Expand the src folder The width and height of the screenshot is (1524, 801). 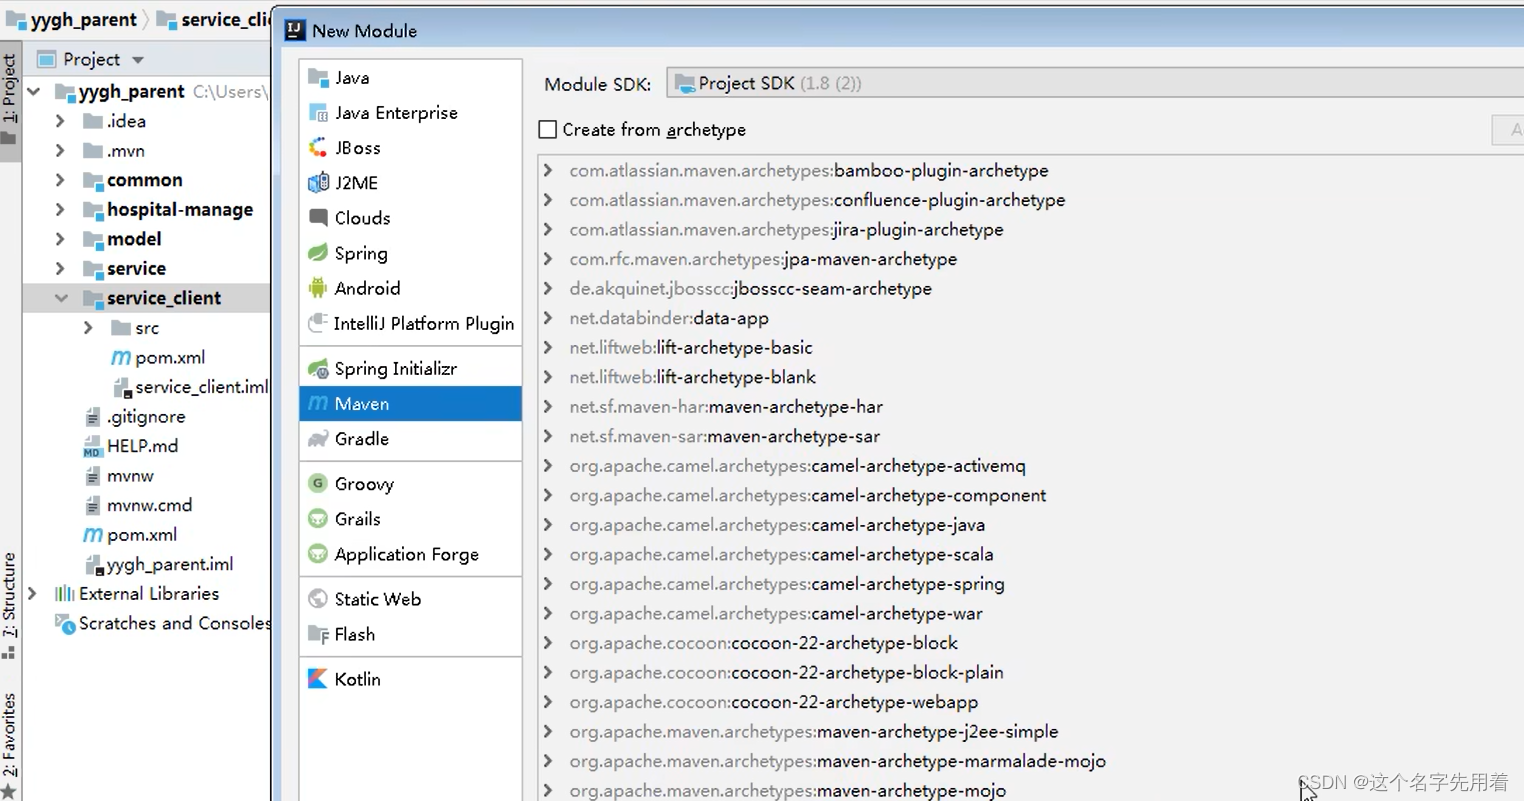[88, 328]
